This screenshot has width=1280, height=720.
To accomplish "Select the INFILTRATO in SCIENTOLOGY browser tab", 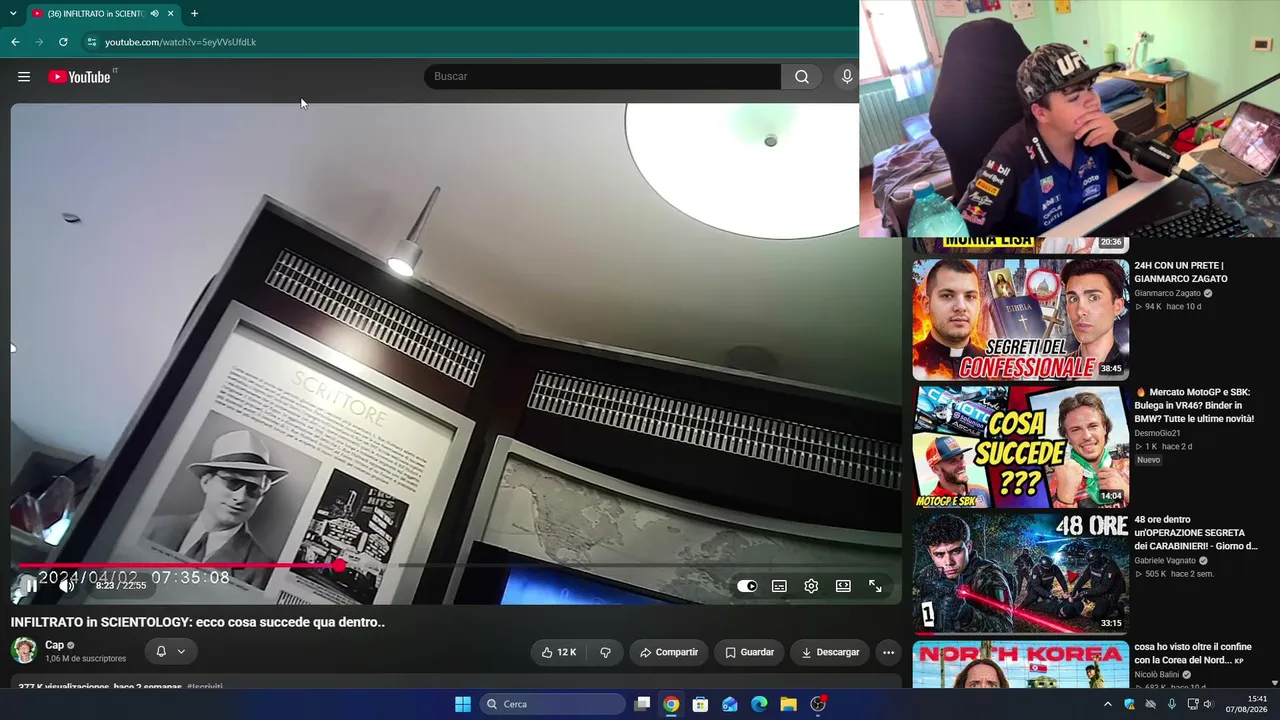I will coord(102,13).
